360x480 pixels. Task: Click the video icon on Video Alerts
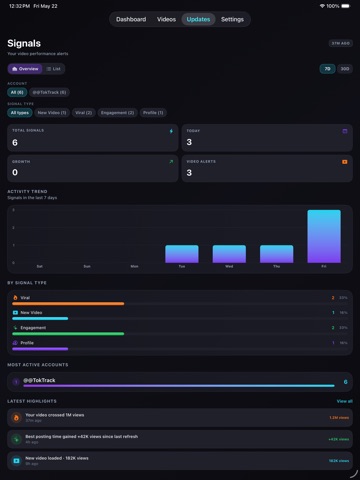coord(345,162)
